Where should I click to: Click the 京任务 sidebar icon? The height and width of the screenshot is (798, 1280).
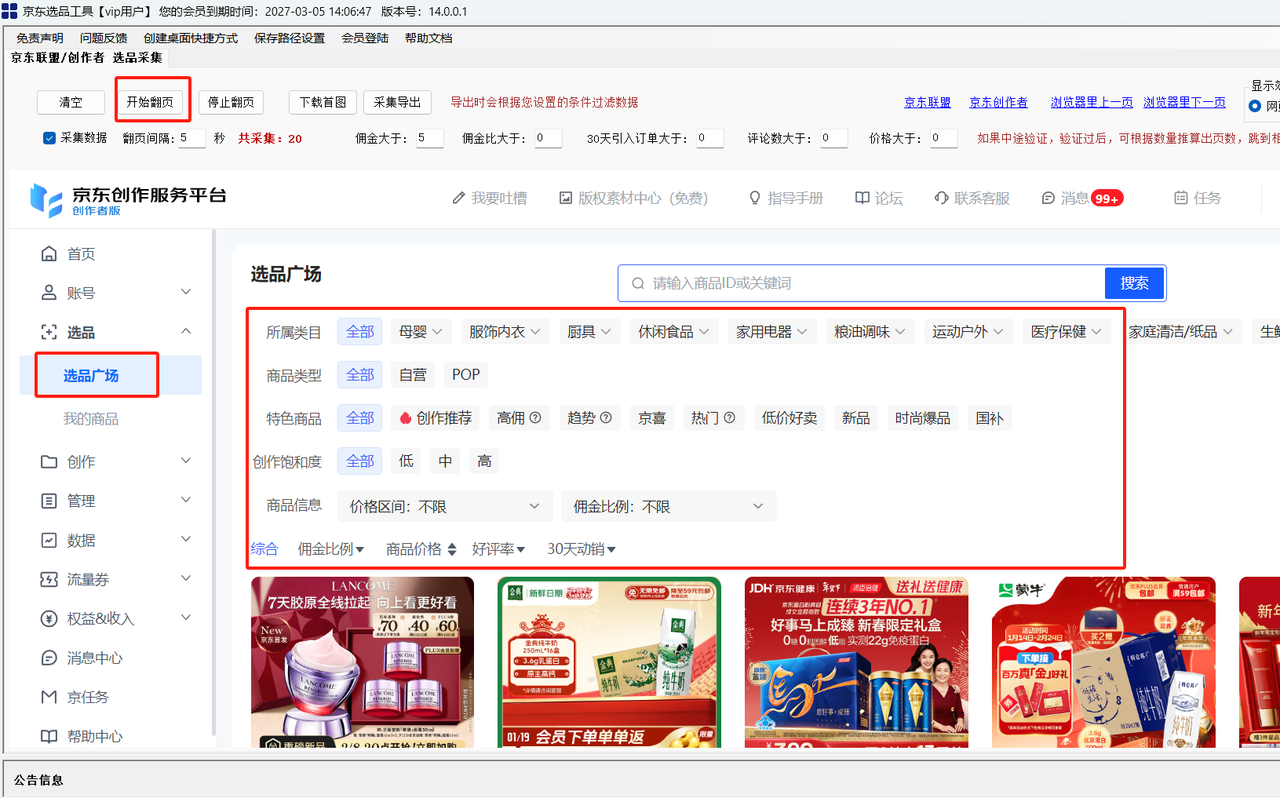(x=48, y=697)
